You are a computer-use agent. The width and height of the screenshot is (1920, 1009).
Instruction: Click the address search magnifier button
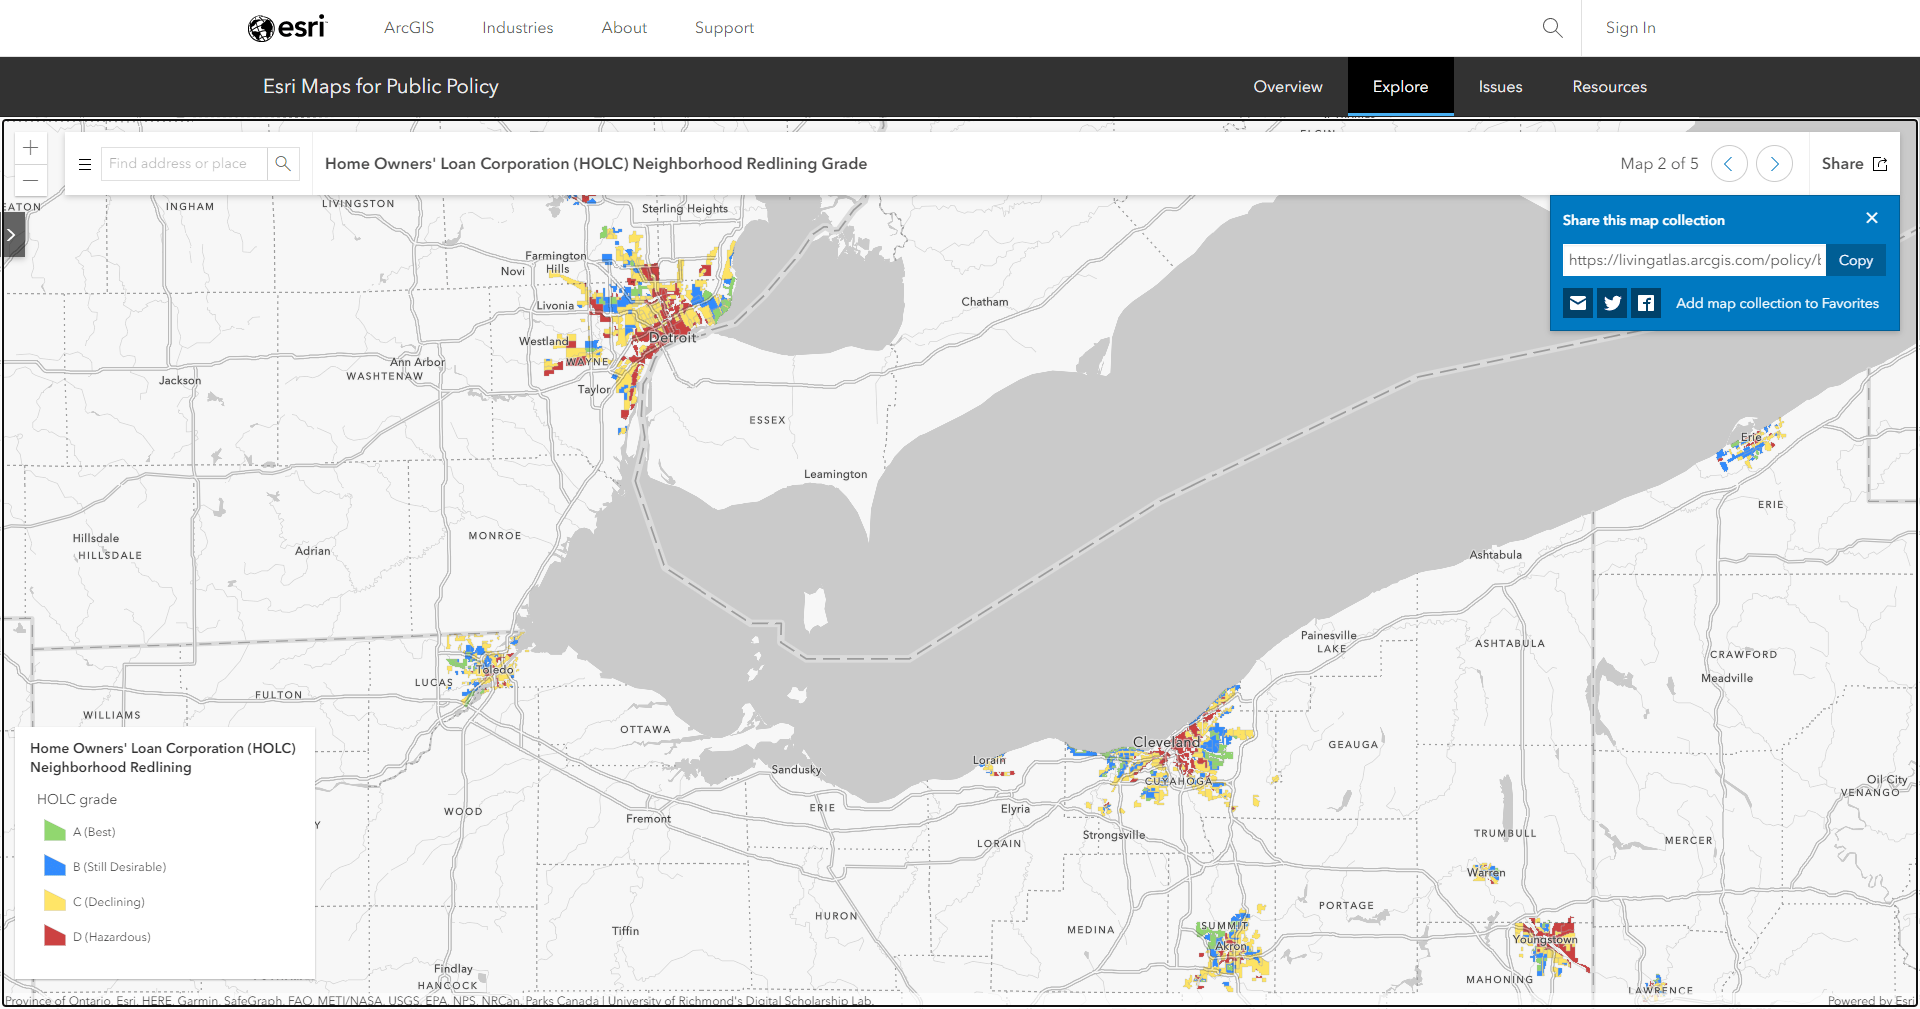click(x=283, y=163)
